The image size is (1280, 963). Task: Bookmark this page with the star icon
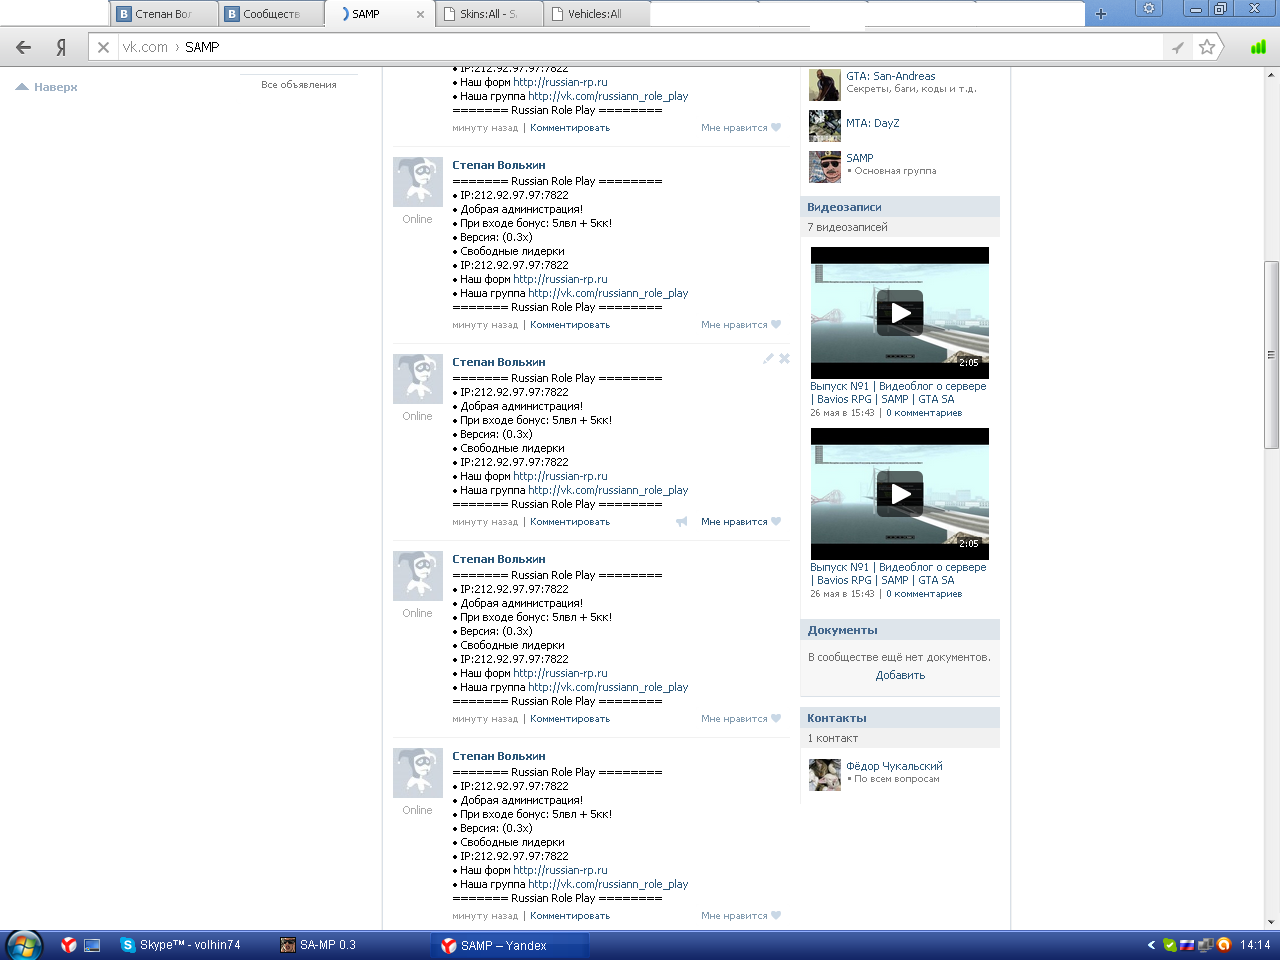[1207, 47]
